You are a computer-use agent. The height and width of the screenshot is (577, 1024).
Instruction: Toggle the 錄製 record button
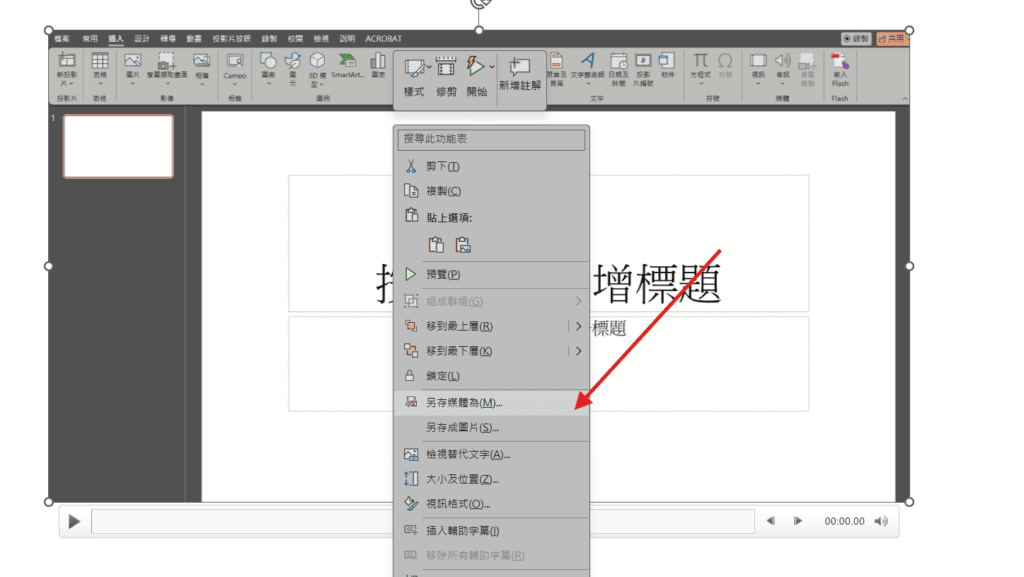click(856, 38)
